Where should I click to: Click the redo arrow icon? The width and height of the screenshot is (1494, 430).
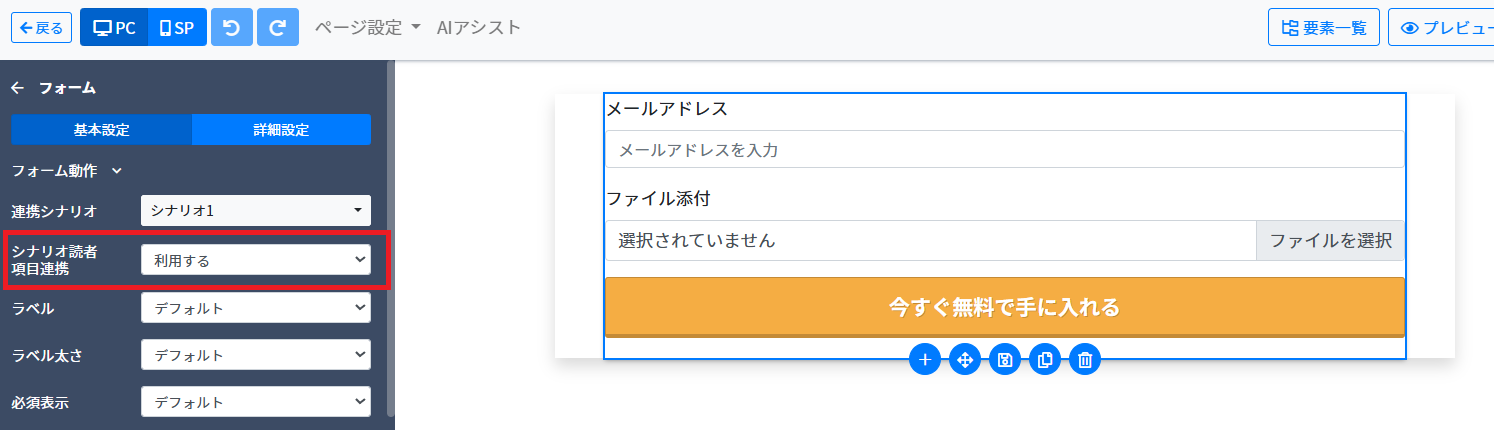click(x=277, y=28)
